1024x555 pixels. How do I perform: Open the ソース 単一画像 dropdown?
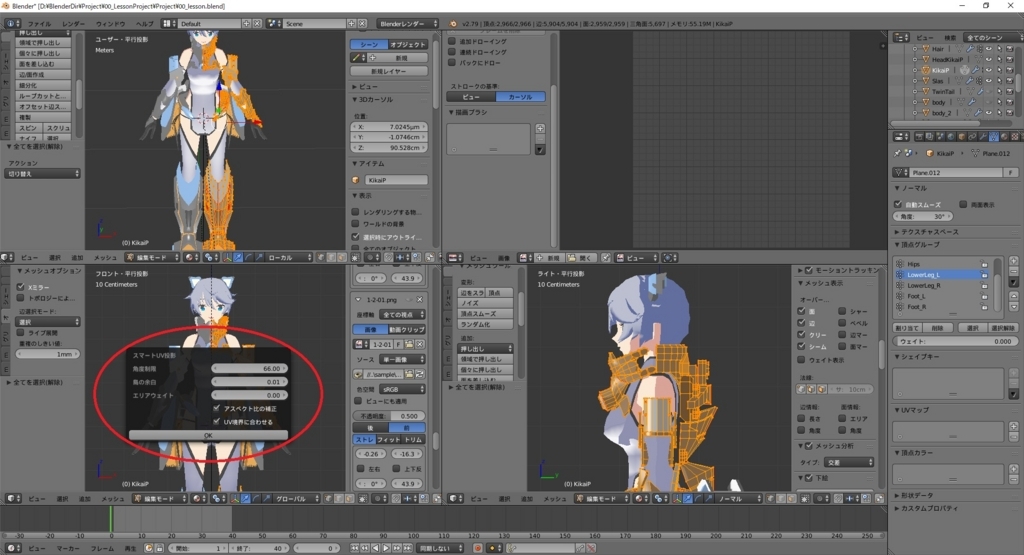pyautogui.click(x=402, y=360)
